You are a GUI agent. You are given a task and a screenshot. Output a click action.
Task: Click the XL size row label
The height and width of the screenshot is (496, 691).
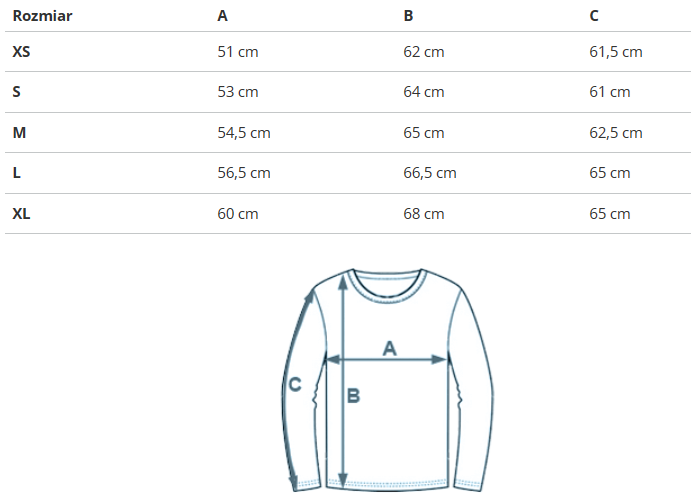[21, 213]
